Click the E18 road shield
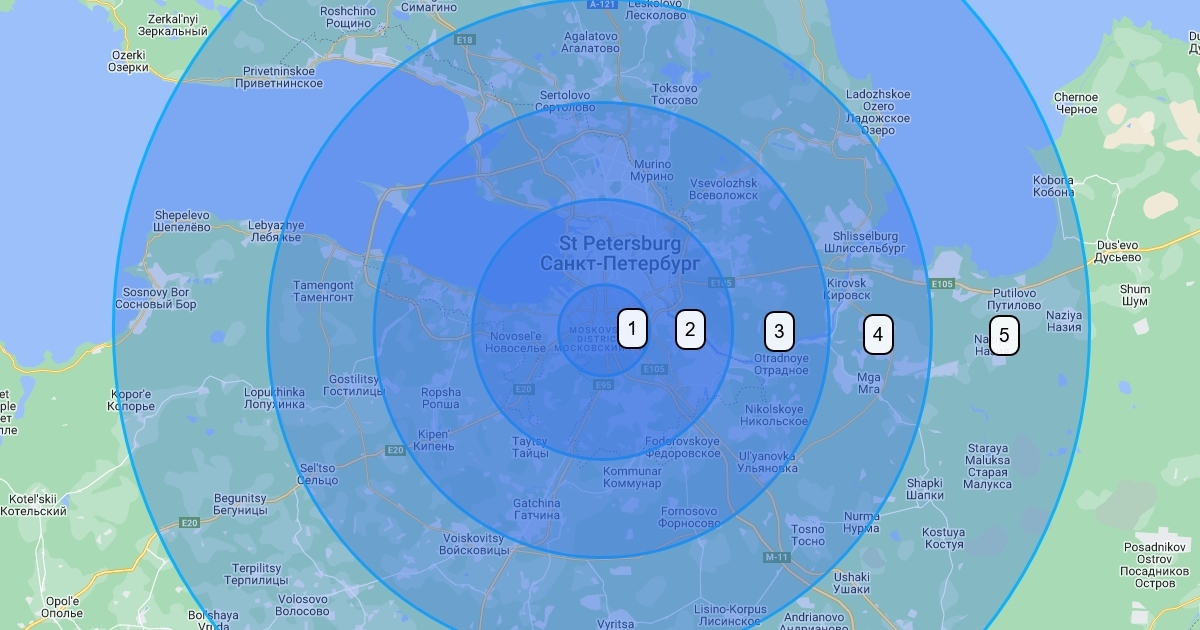Viewport: 1200px width, 630px height. click(465, 40)
